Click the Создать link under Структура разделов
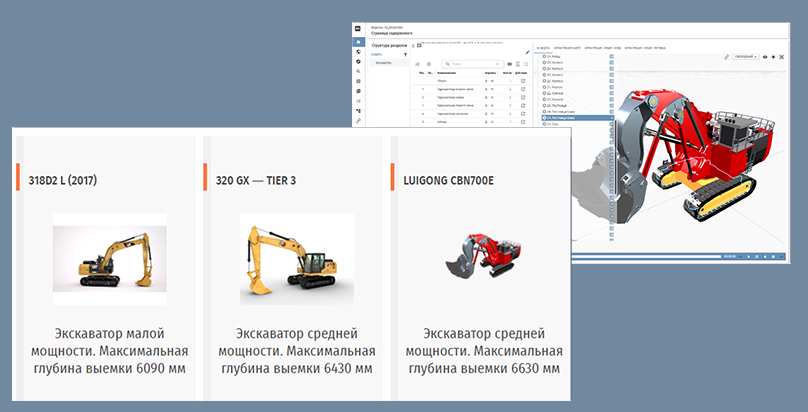 [x=376, y=54]
